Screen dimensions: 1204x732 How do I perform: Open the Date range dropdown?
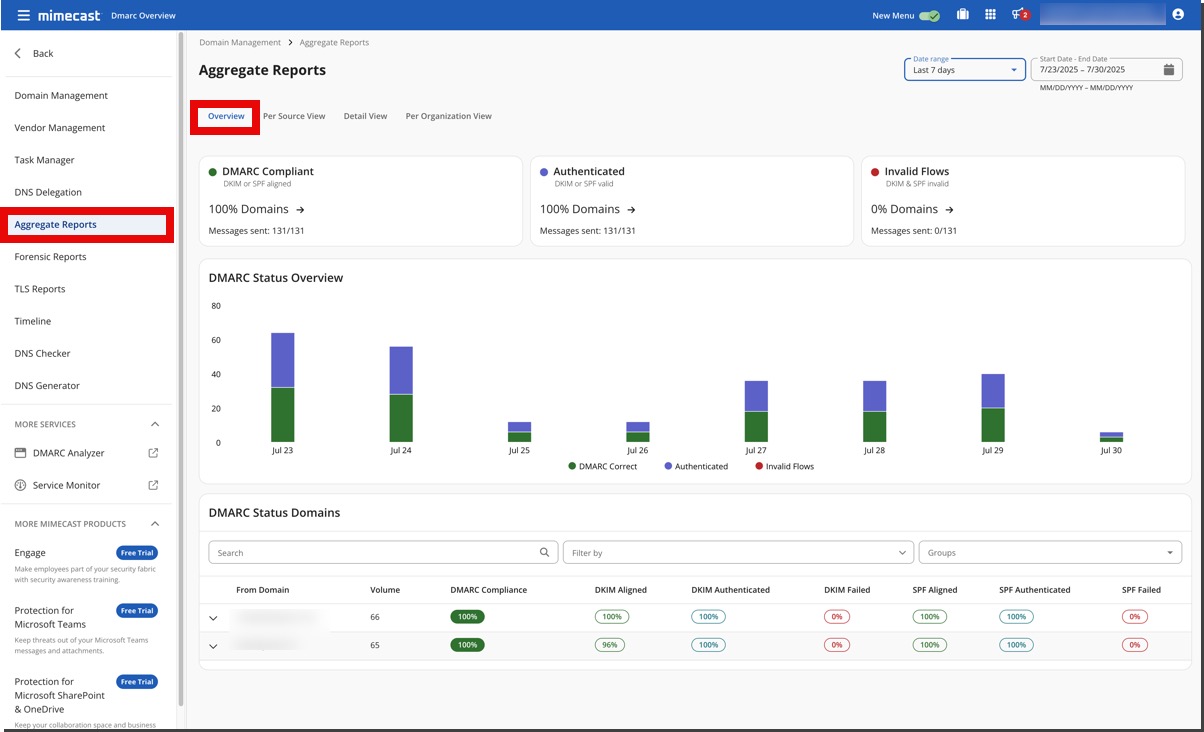click(965, 70)
